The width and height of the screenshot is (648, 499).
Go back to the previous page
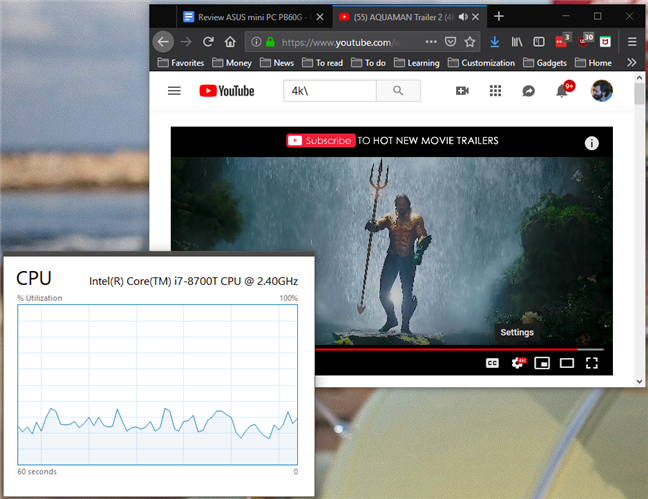coord(163,42)
